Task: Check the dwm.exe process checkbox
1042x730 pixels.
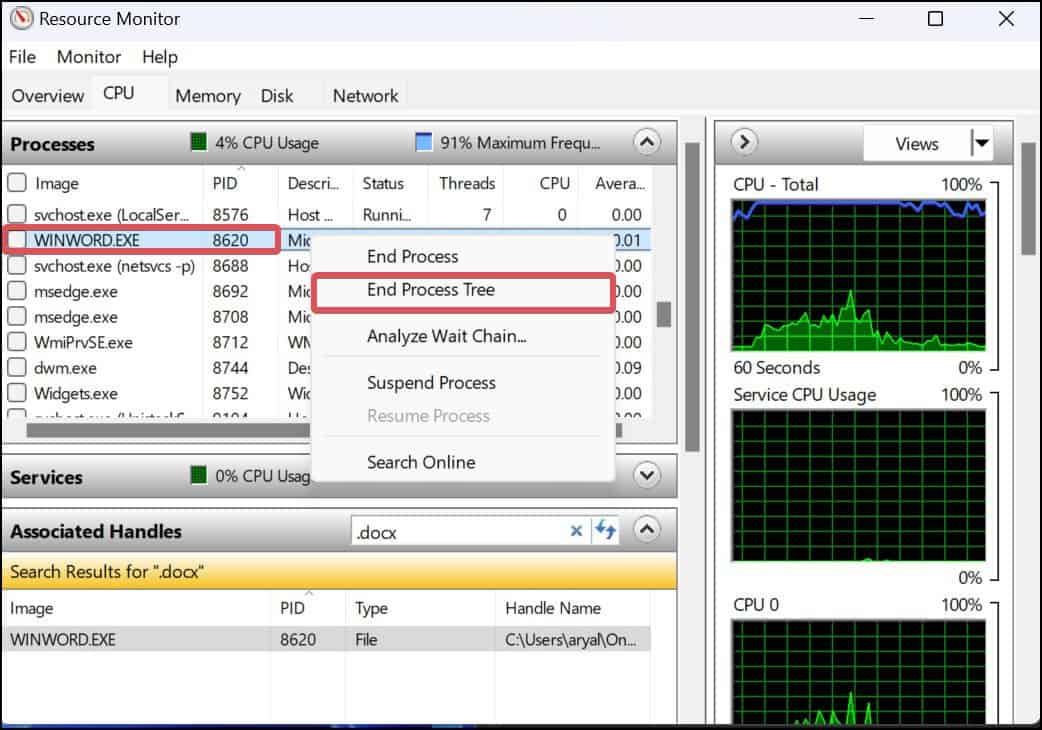Action: (x=17, y=367)
